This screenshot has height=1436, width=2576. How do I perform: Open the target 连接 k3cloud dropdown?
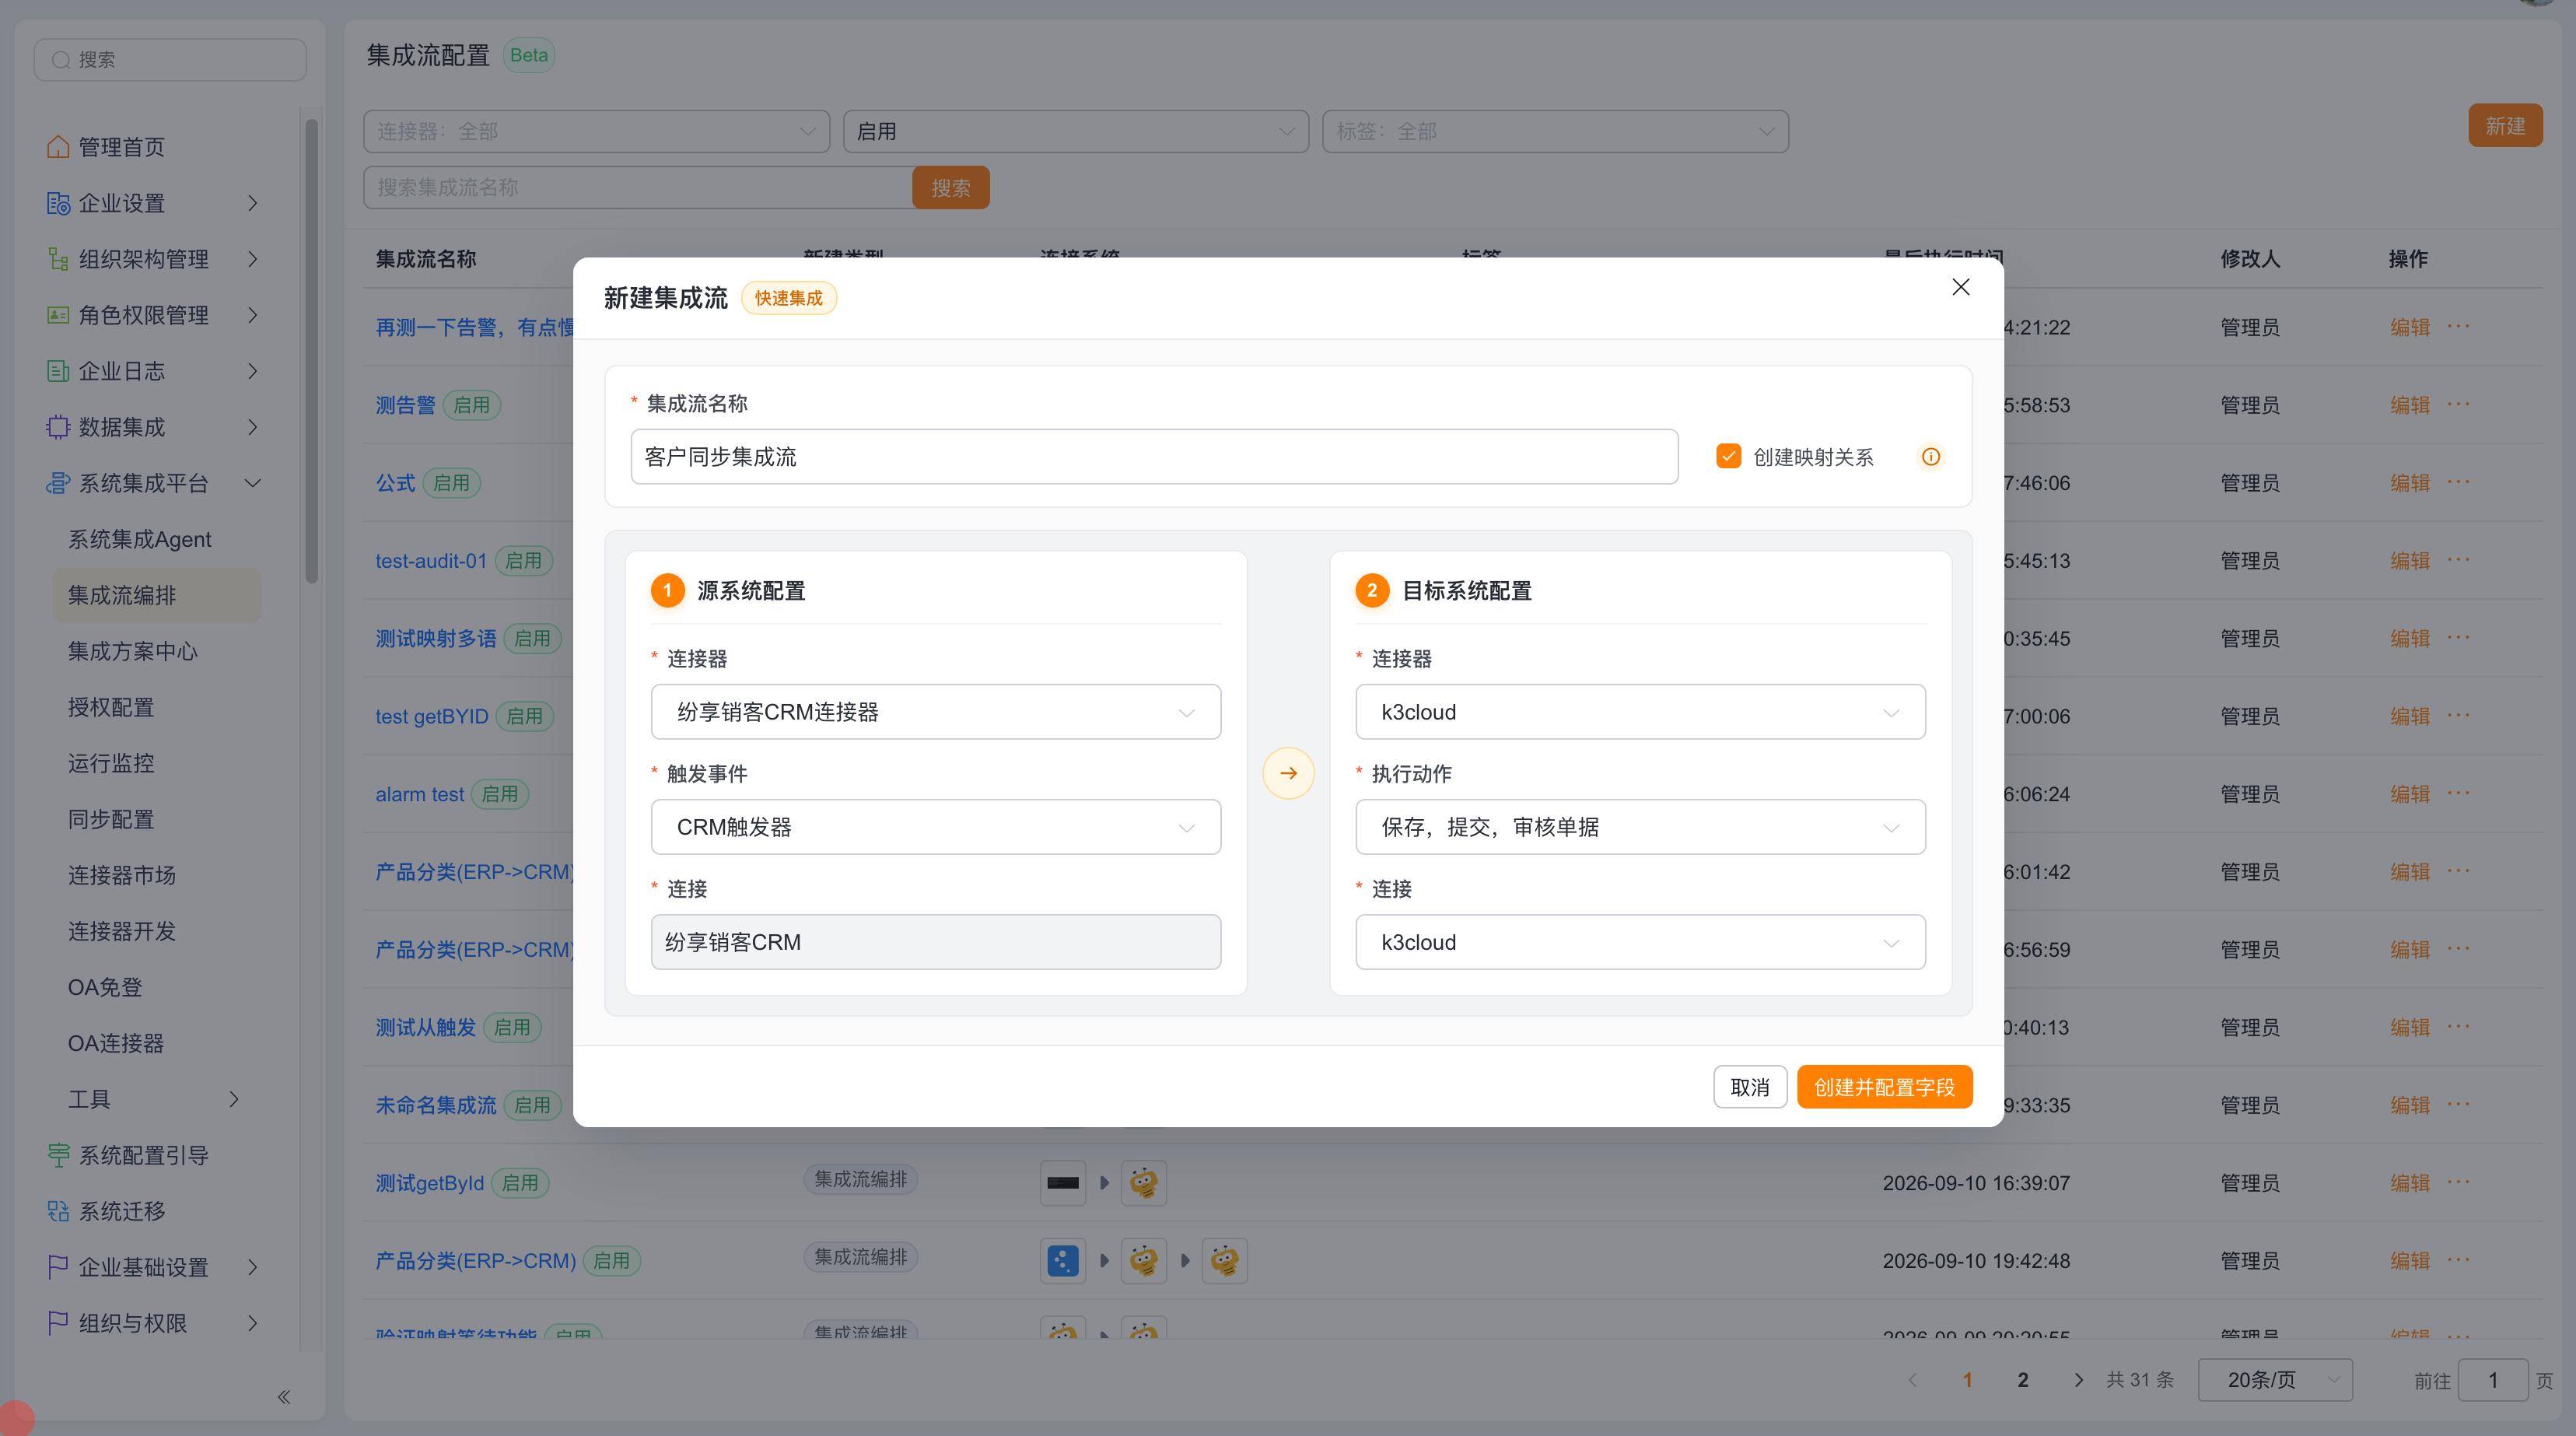1640,942
